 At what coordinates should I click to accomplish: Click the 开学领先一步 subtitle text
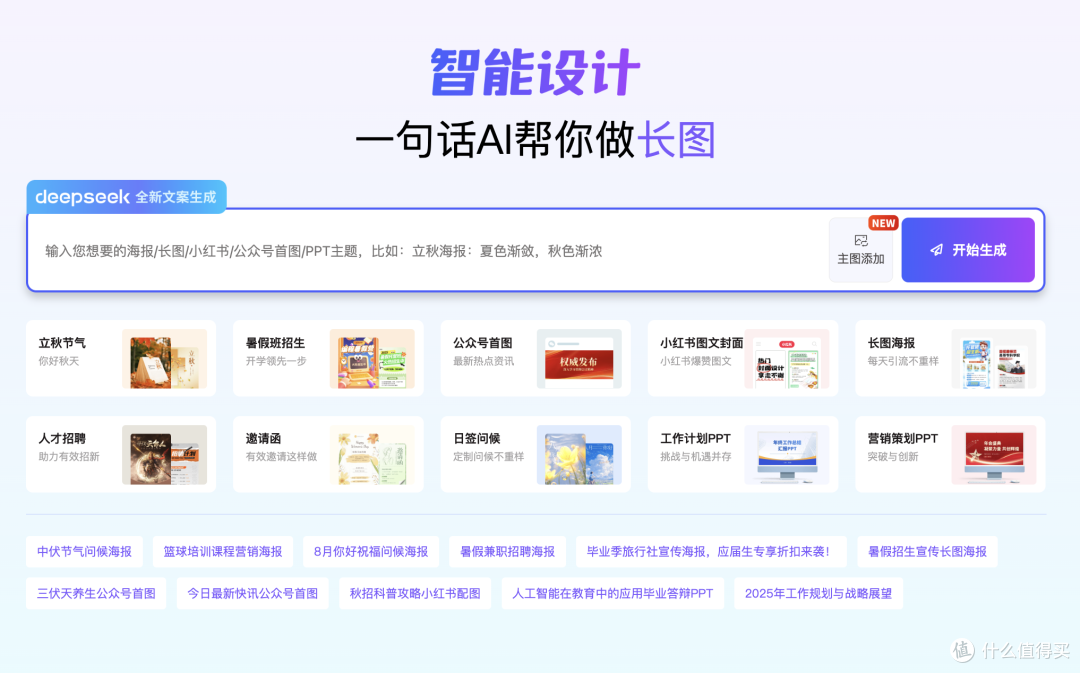tap(276, 361)
